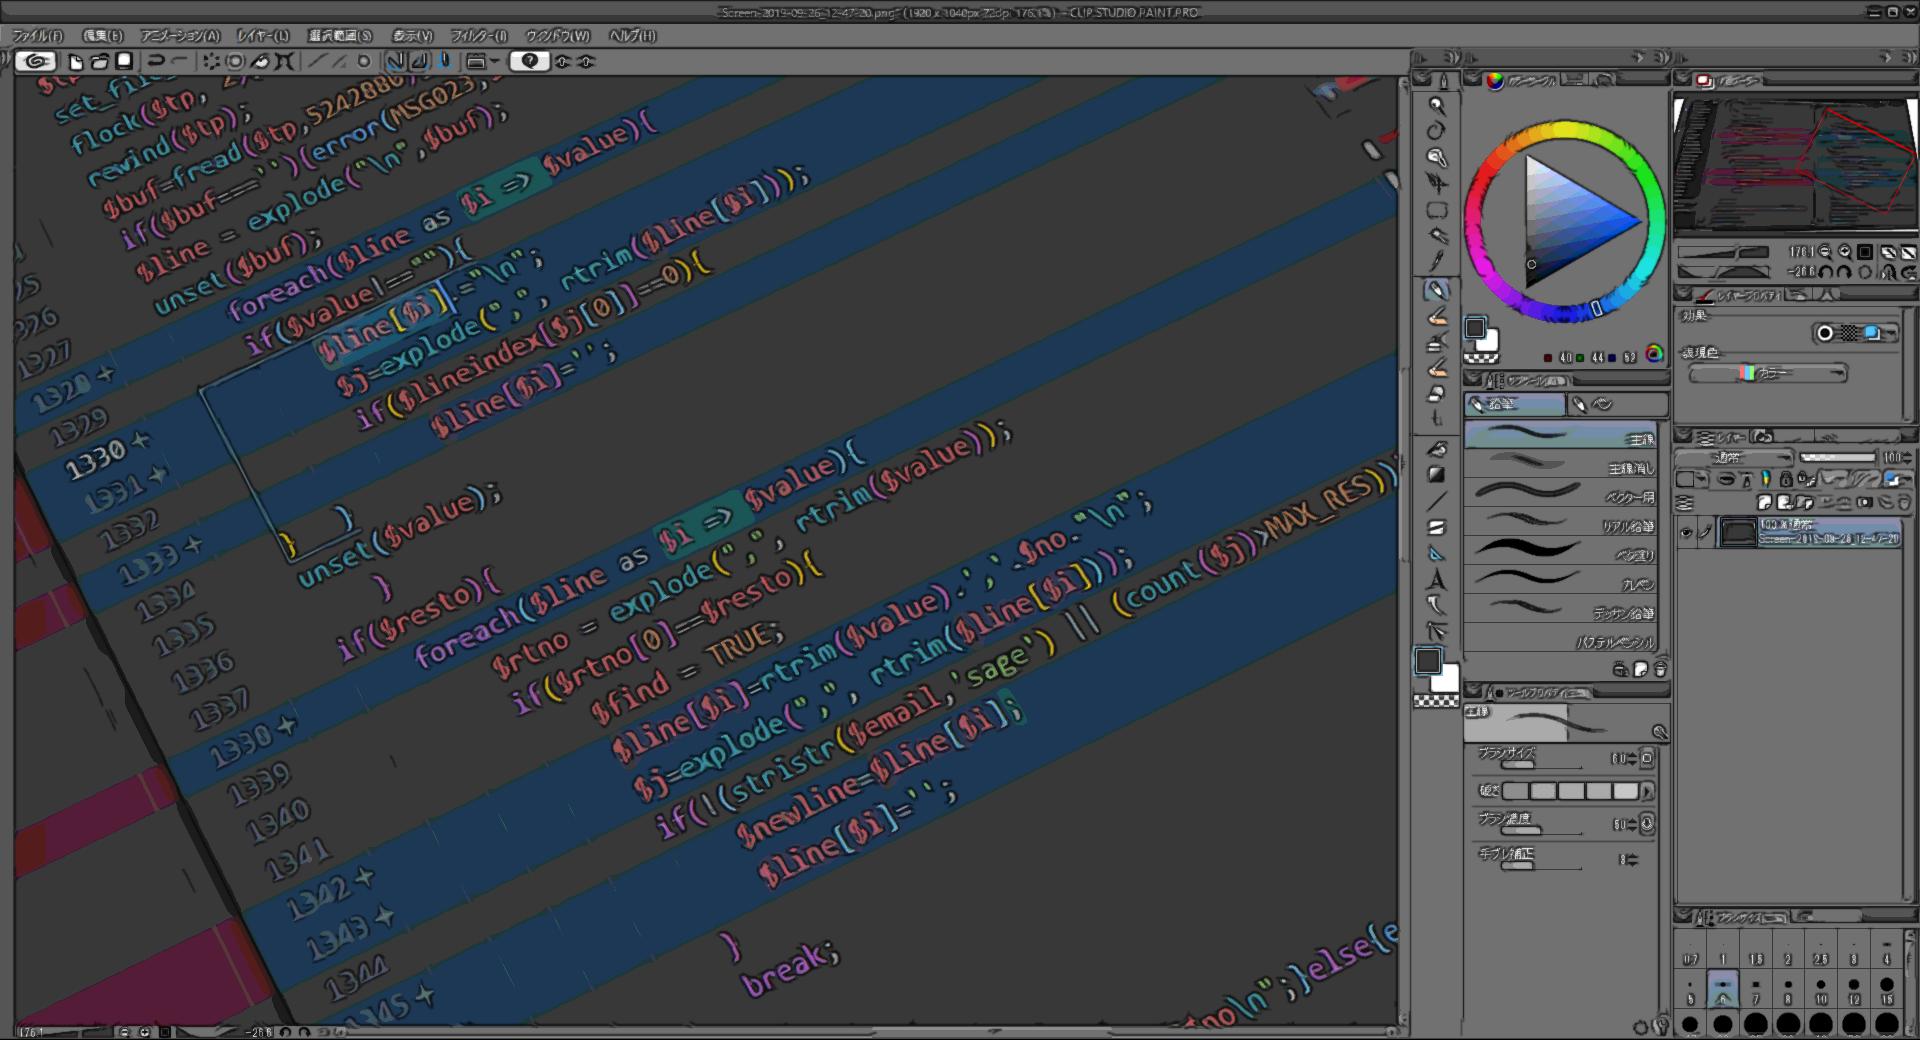The height and width of the screenshot is (1040, 1920).
Task: Rotate the canvas right in Navigator
Action: pos(1844,271)
